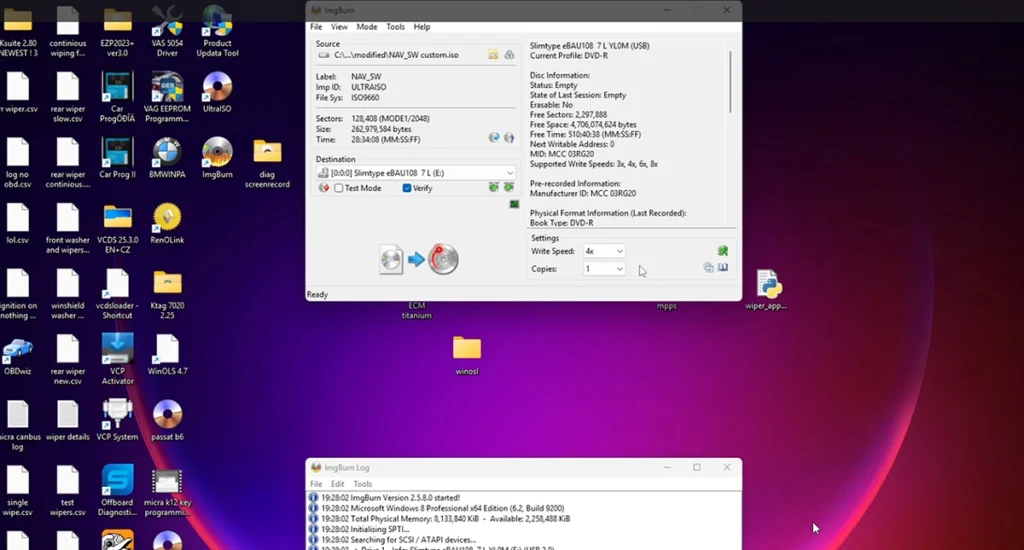
Task: Uncheck the Verify checkbox
Action: pyautogui.click(x=407, y=188)
